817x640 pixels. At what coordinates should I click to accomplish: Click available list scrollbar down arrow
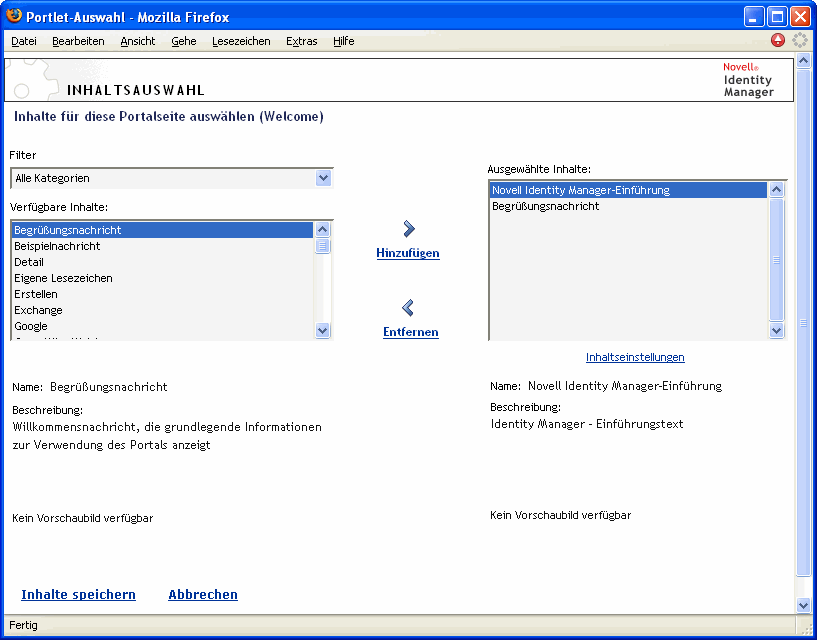click(323, 330)
